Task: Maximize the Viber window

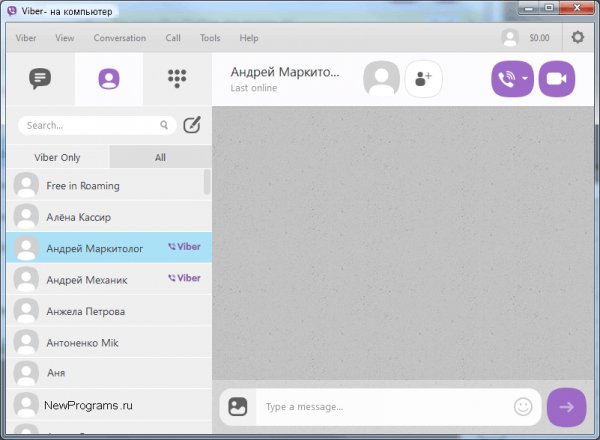Action: (549, 8)
